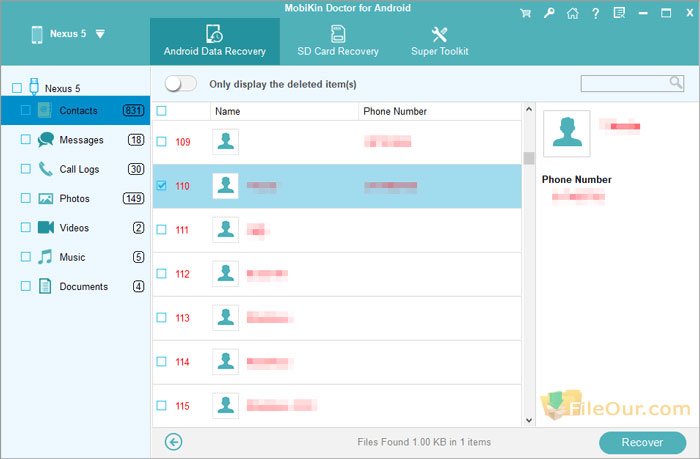Uncheck the checkbox for contact 110
This screenshot has width=700, height=459.
[161, 185]
